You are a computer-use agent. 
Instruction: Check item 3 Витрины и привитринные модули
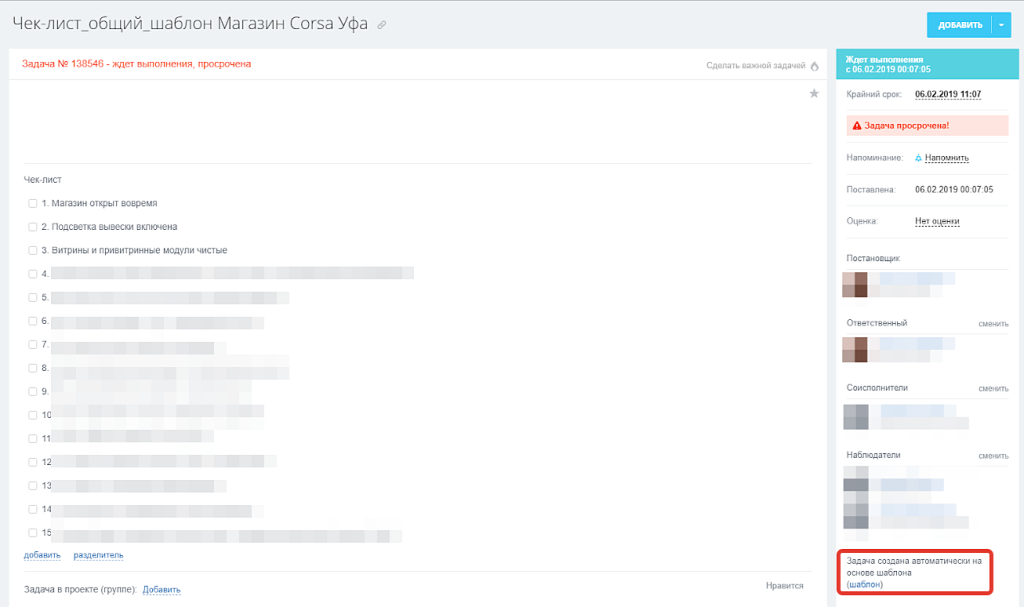[33, 250]
